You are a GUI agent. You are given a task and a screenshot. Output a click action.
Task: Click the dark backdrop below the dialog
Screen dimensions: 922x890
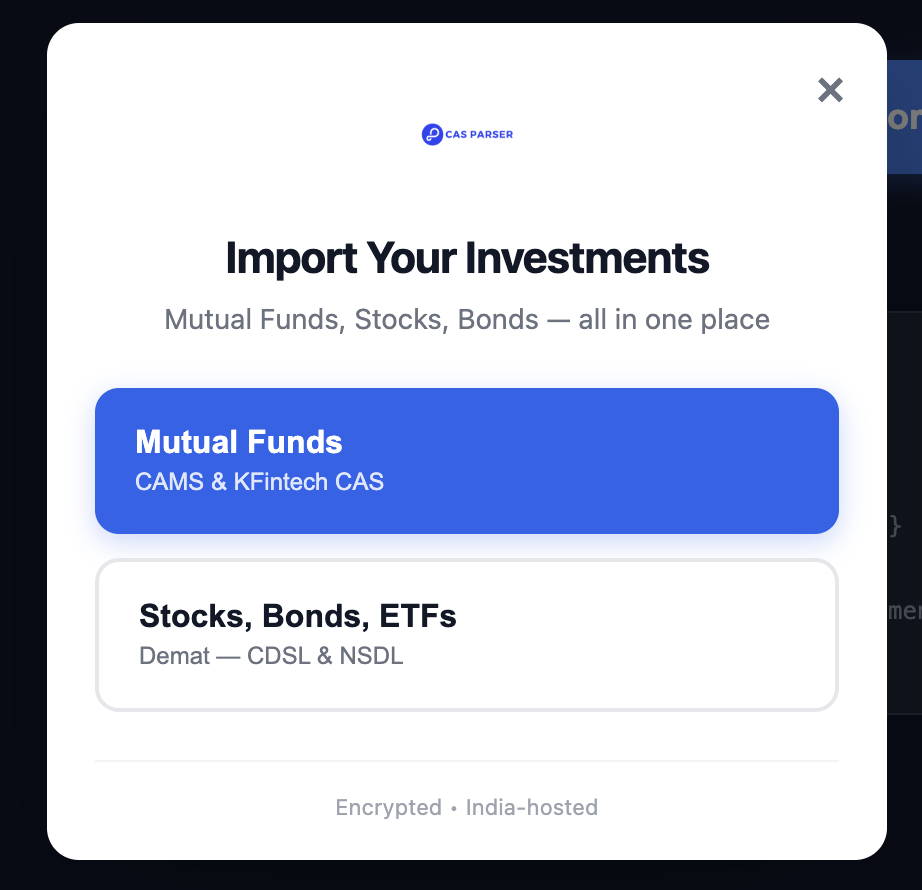tap(467, 876)
